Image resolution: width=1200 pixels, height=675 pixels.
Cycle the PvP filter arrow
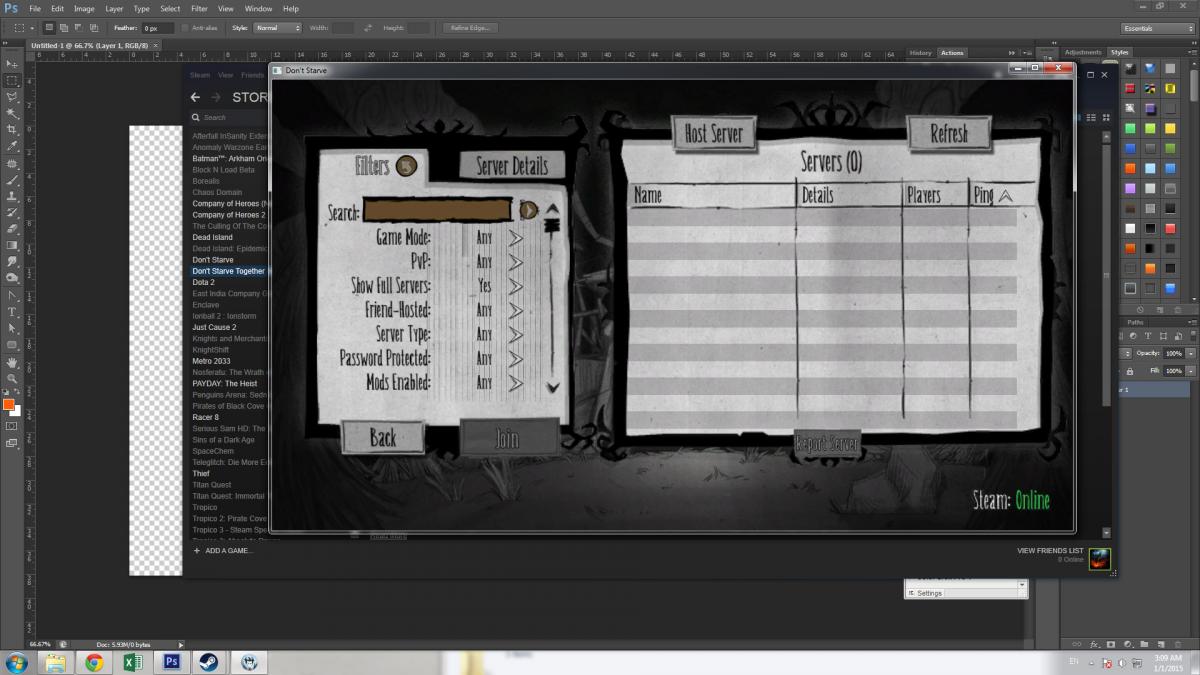(x=515, y=262)
